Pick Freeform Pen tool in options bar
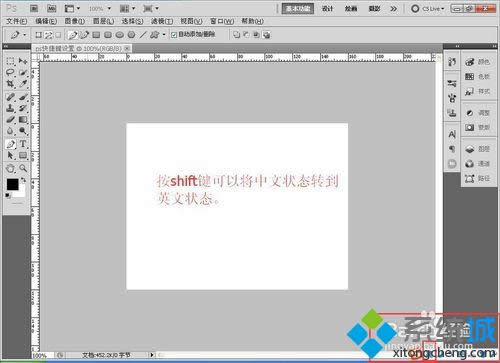 (x=84, y=35)
